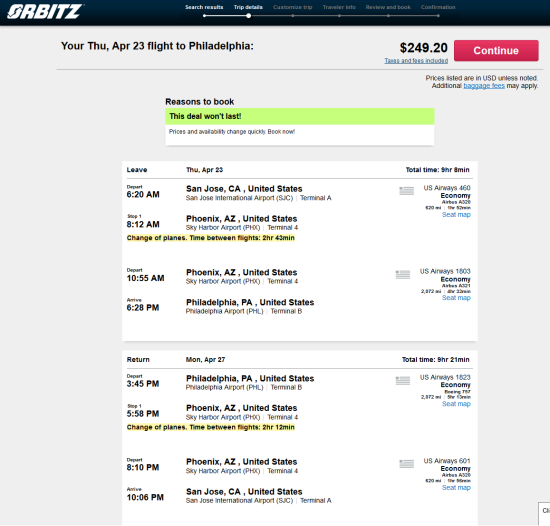
Task: View Seat map for US Airways 1803
Action: 456,298
